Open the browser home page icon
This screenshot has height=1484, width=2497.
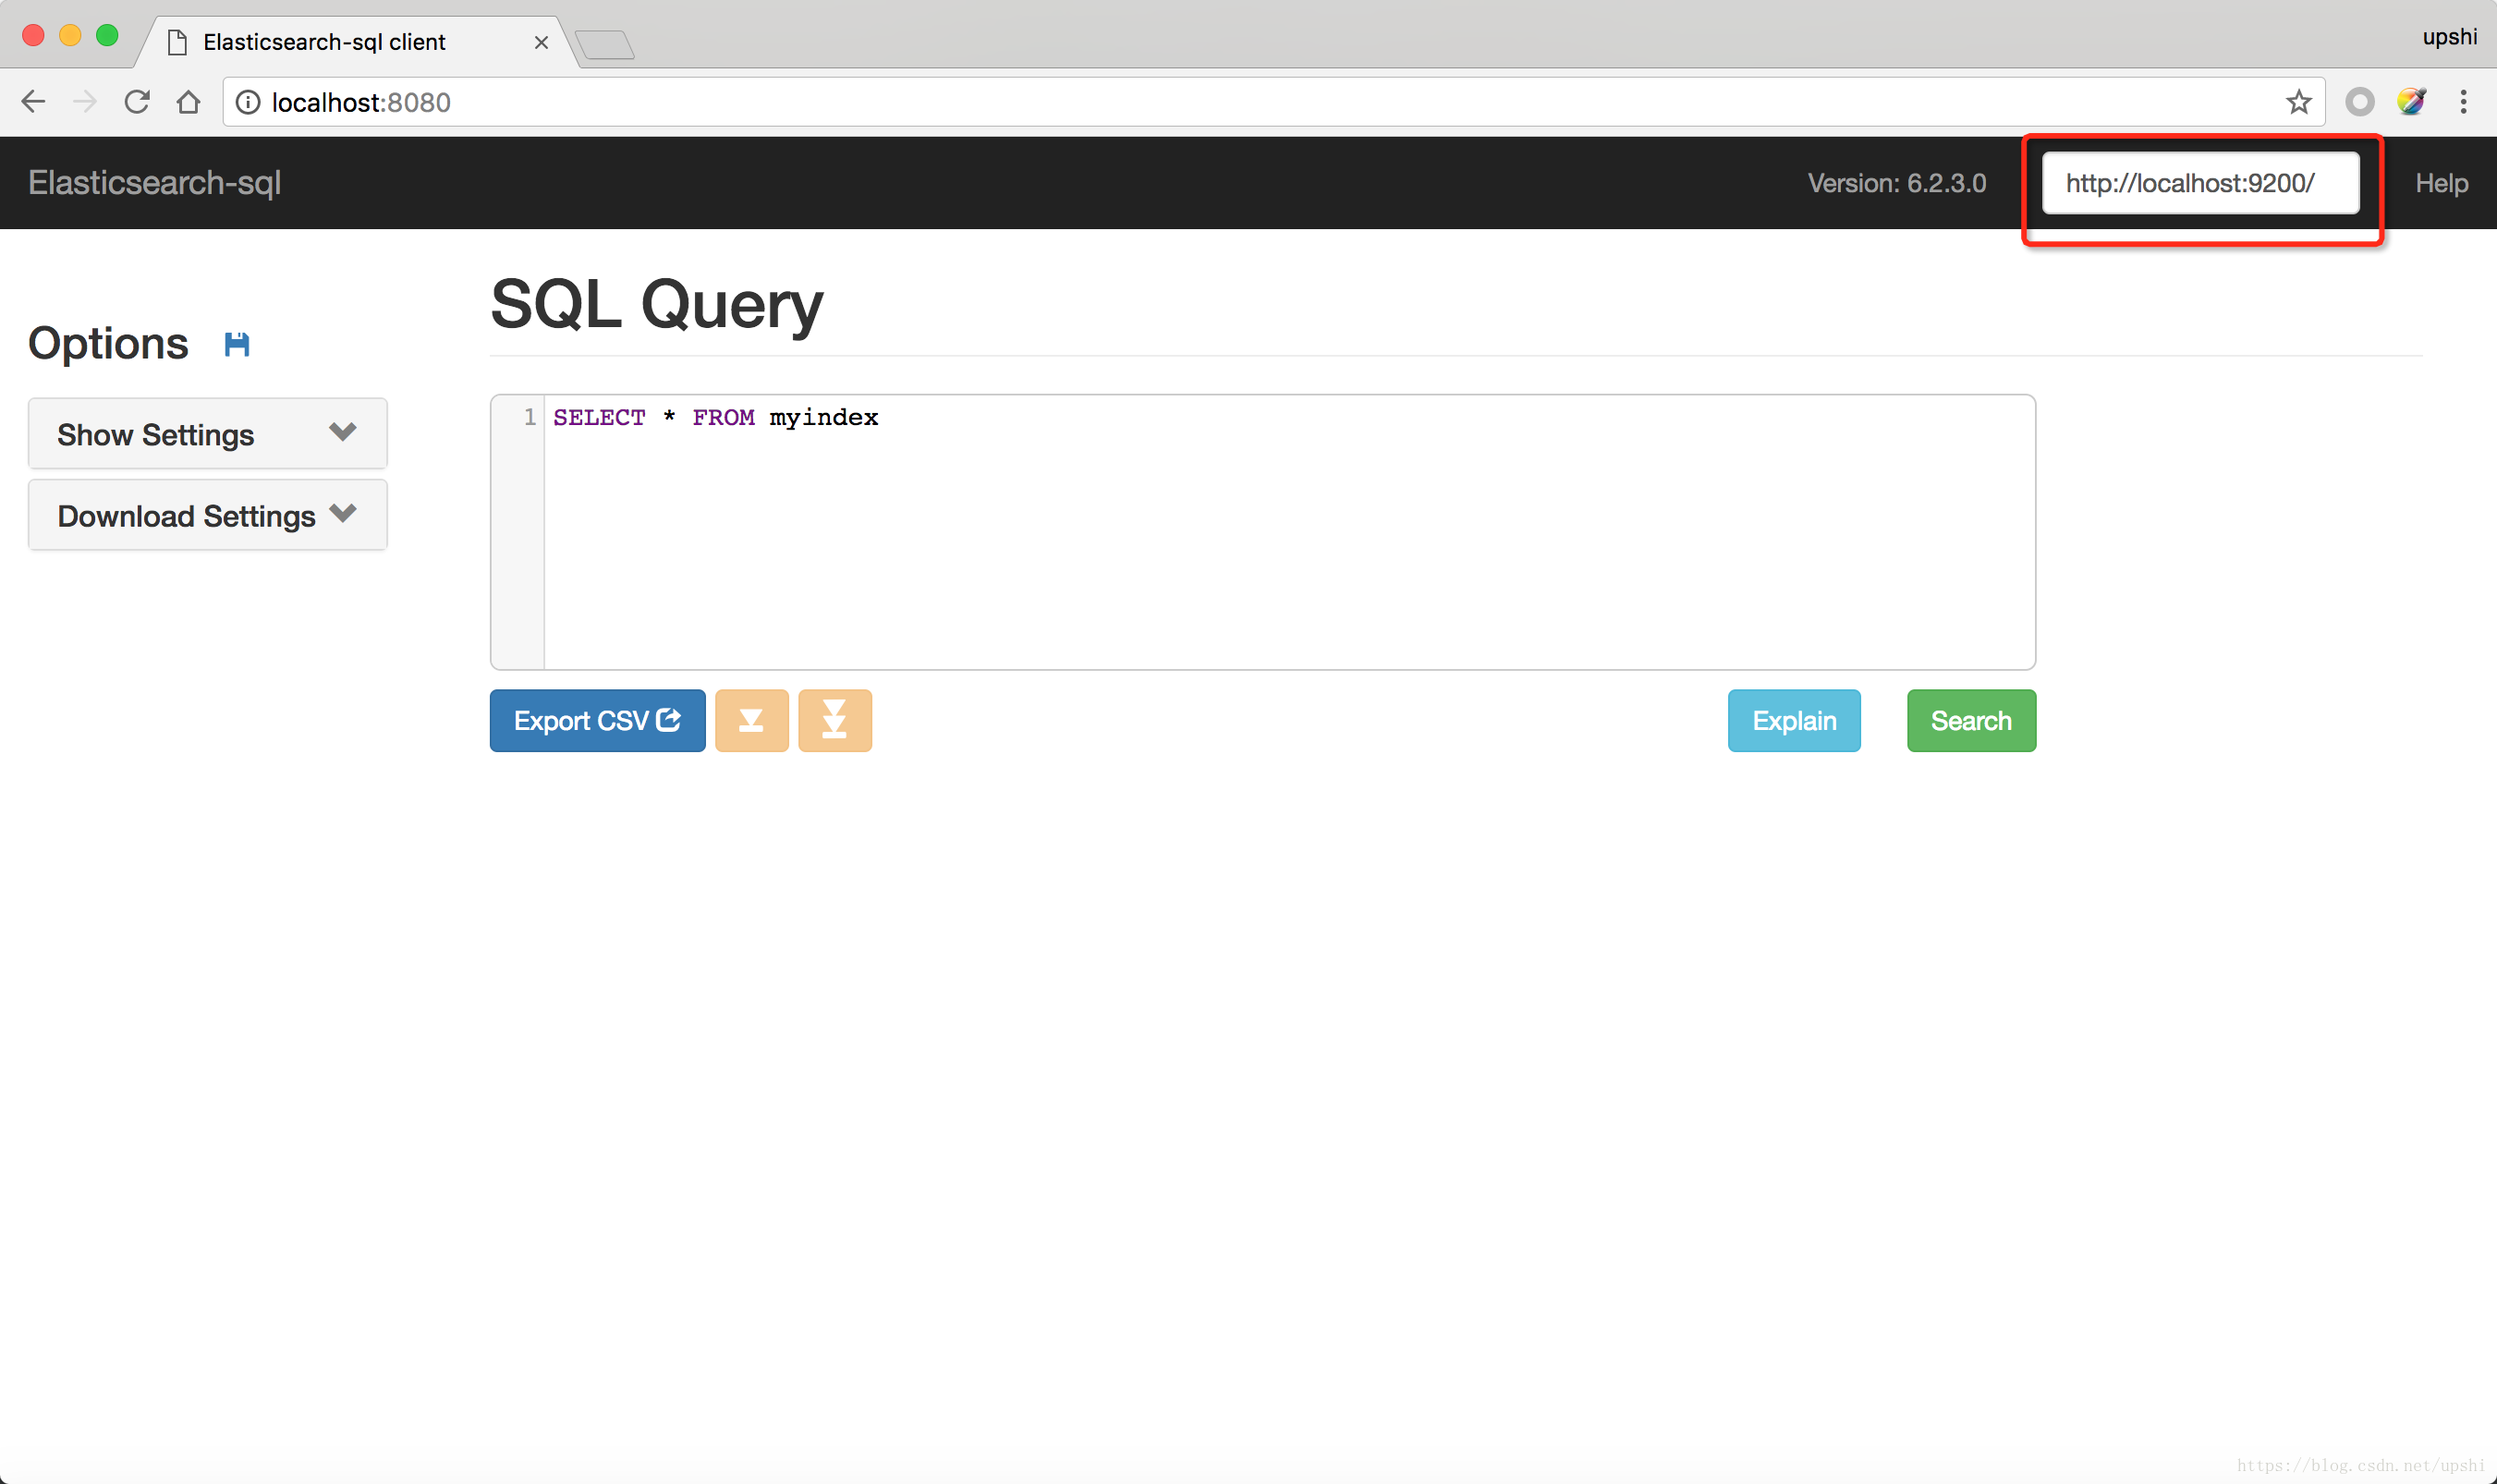pyautogui.click(x=188, y=102)
